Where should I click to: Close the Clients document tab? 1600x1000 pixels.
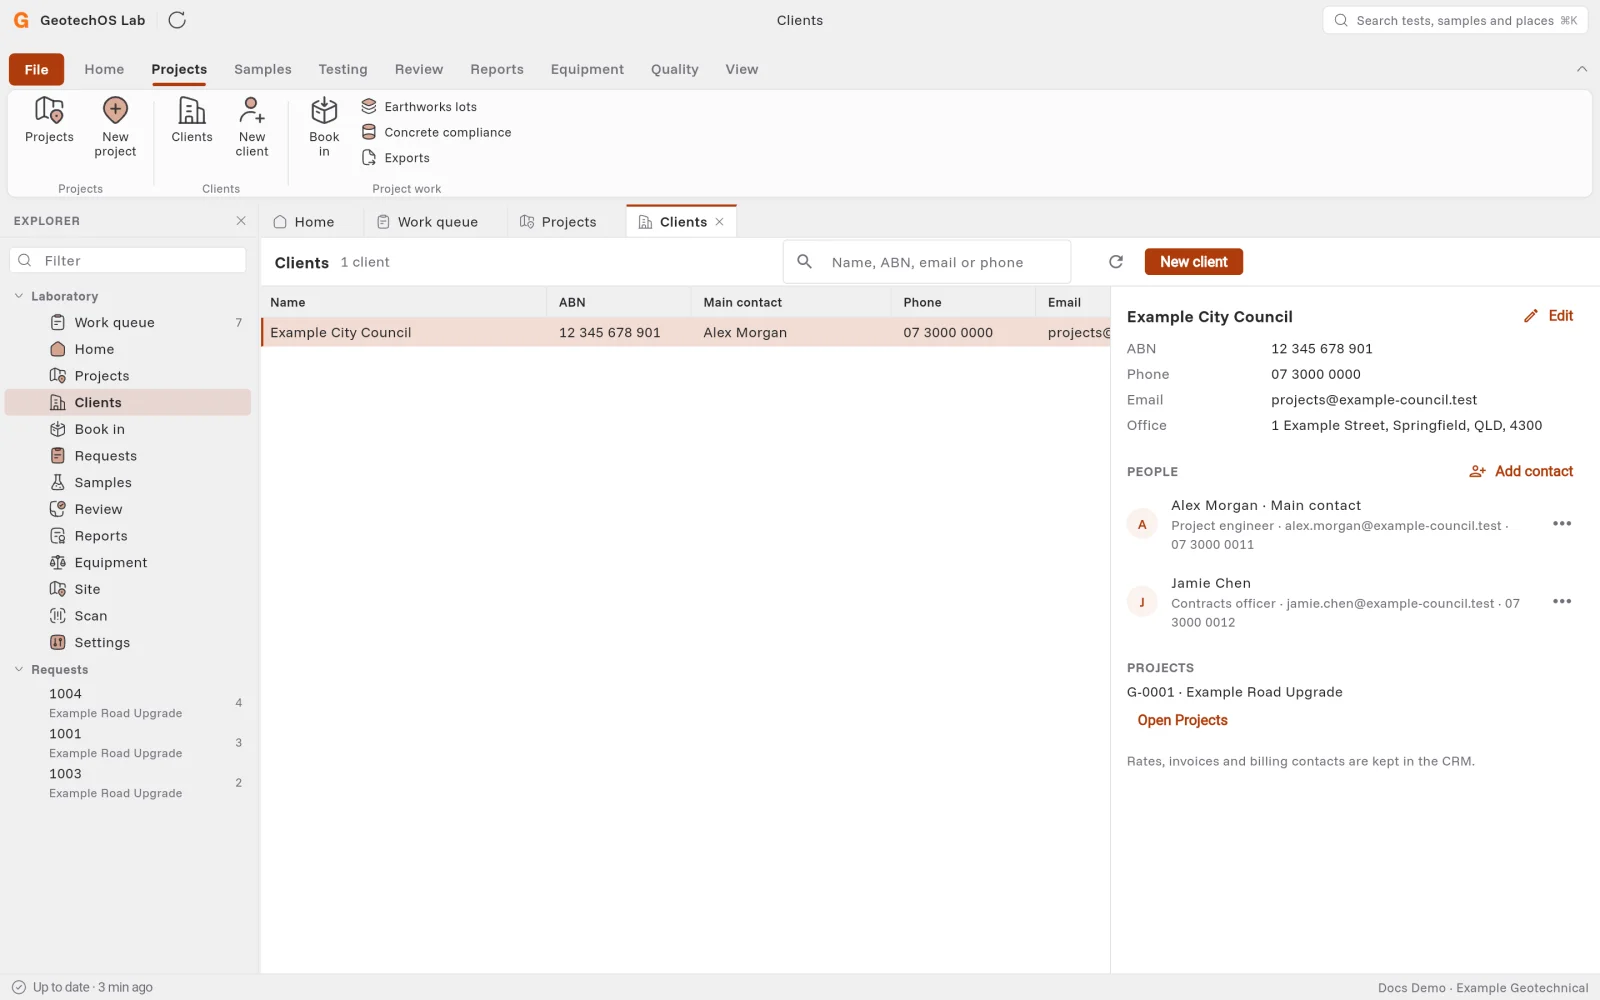click(x=719, y=222)
